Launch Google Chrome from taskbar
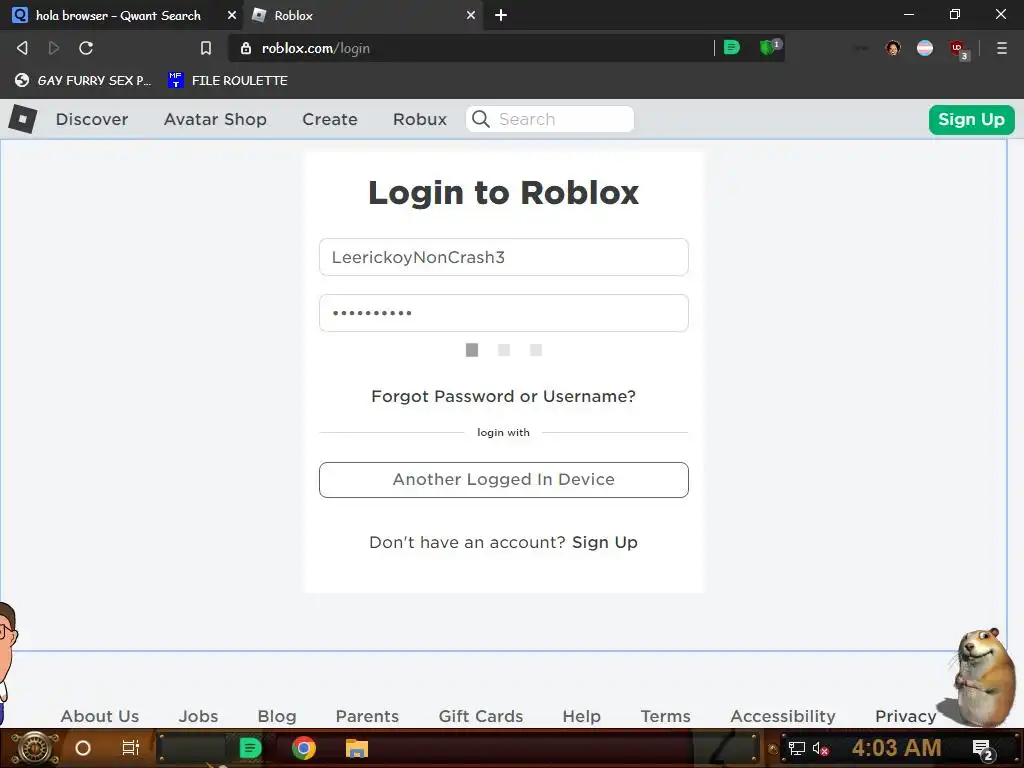Viewport: 1024px width, 768px height. (304, 748)
